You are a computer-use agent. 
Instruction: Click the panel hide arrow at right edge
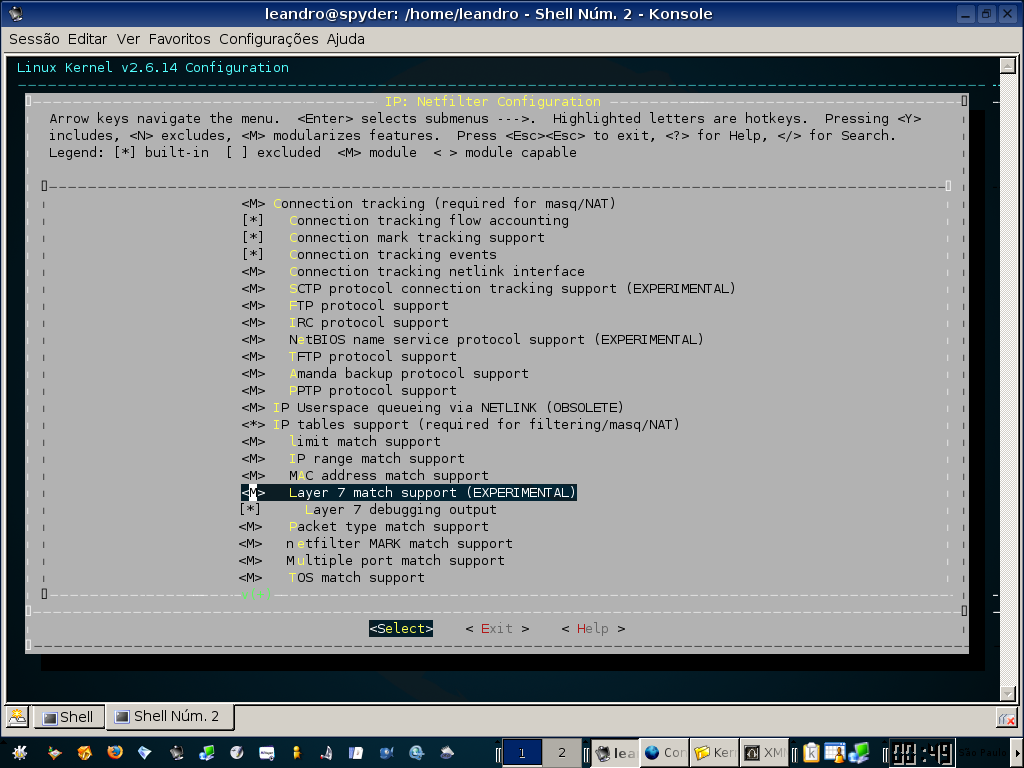pyautogui.click(x=1017, y=753)
